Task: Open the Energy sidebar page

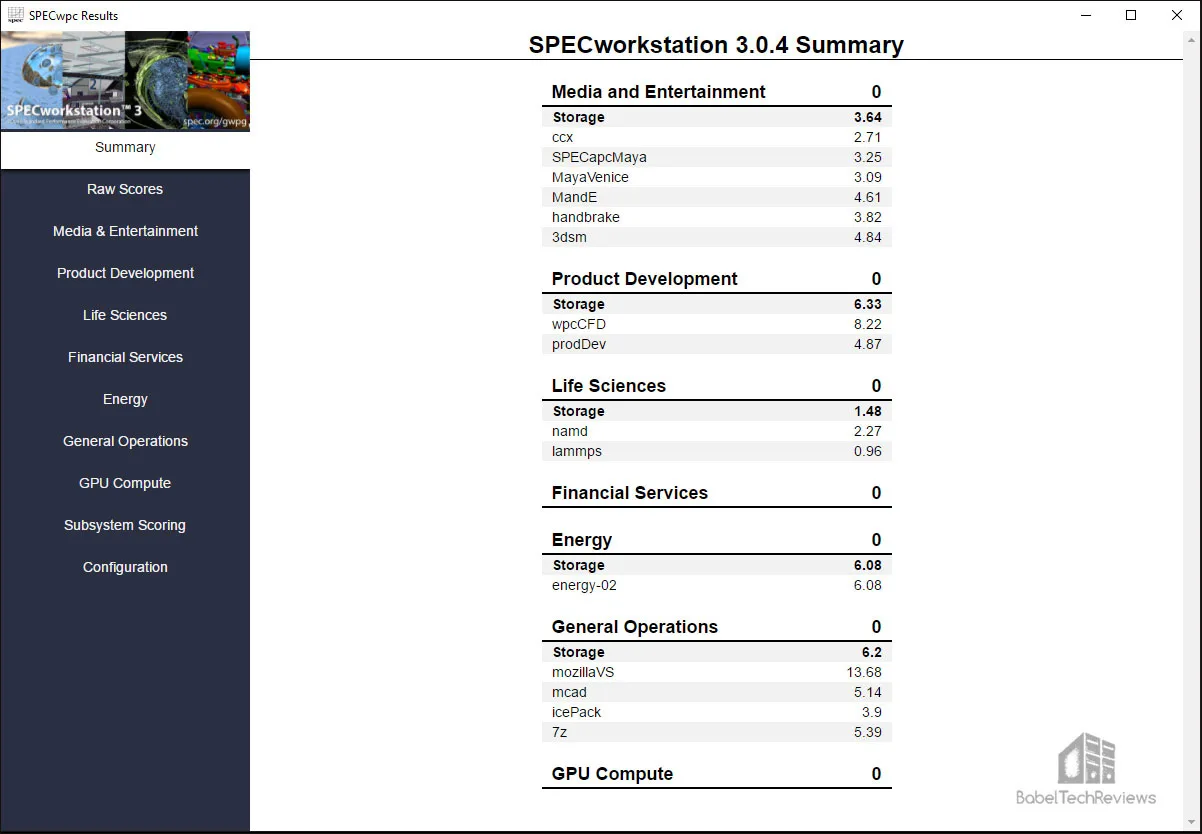Action: 125,399
